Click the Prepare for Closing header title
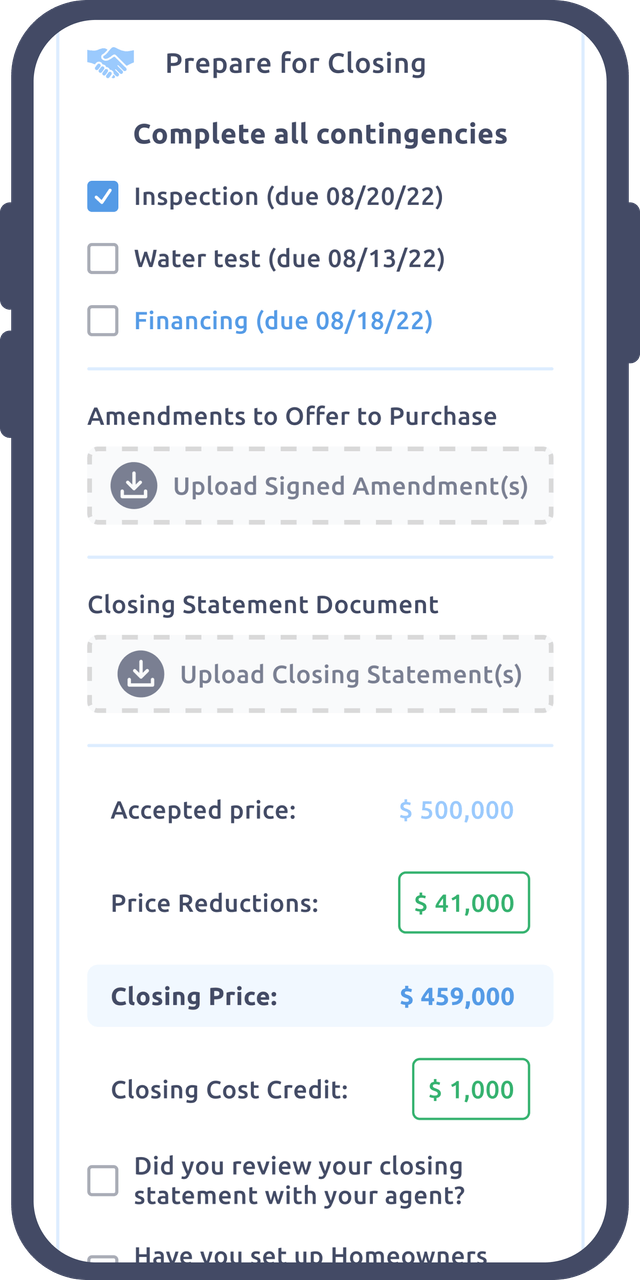This screenshot has width=640, height=1280. (x=296, y=64)
